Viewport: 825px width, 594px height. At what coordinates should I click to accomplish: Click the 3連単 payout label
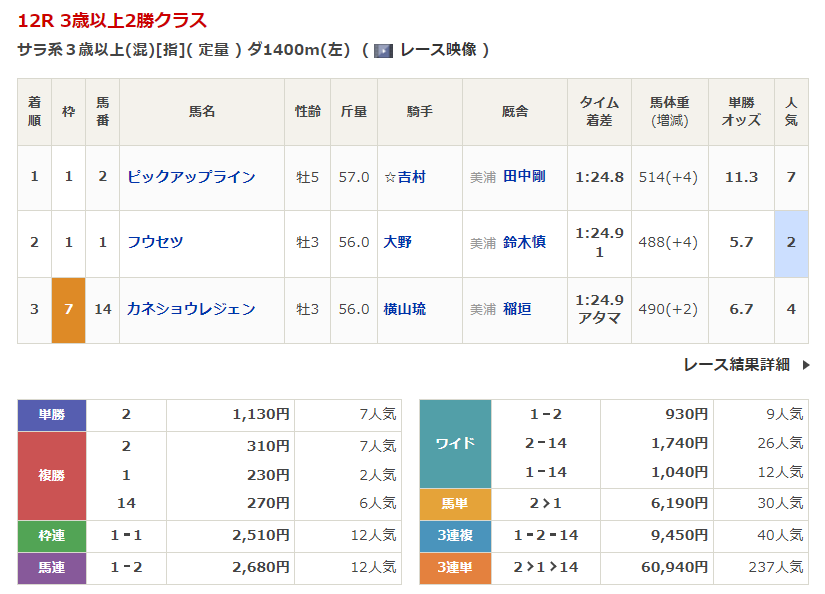pyautogui.click(x=455, y=567)
